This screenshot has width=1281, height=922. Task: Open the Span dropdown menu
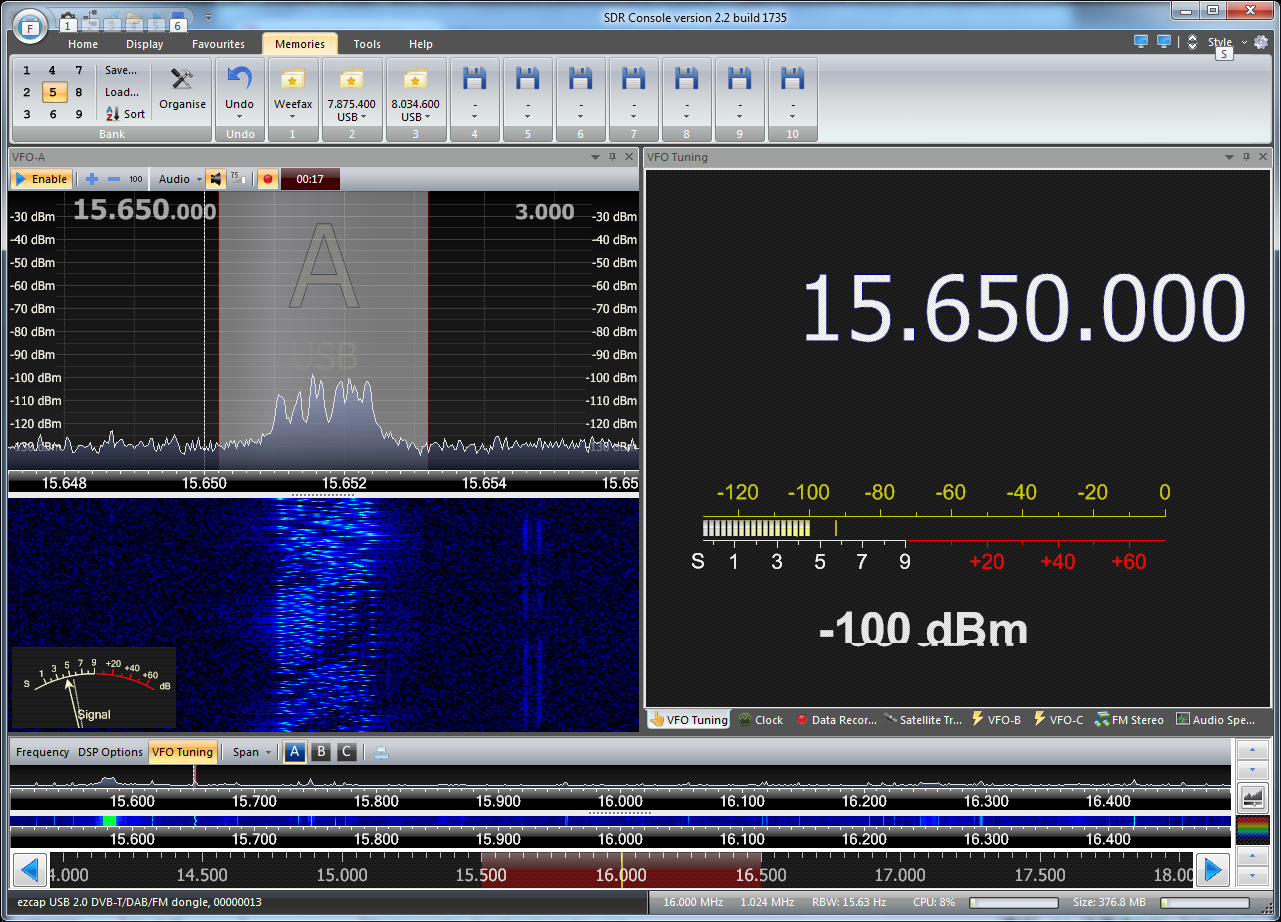251,752
